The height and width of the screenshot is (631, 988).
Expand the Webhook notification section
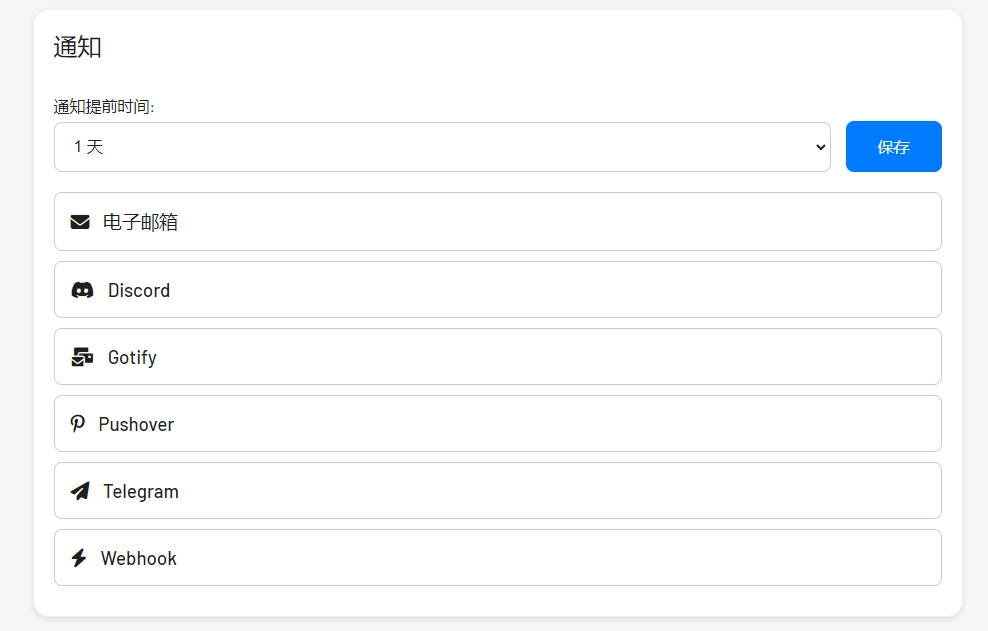pyautogui.click(x=497, y=558)
